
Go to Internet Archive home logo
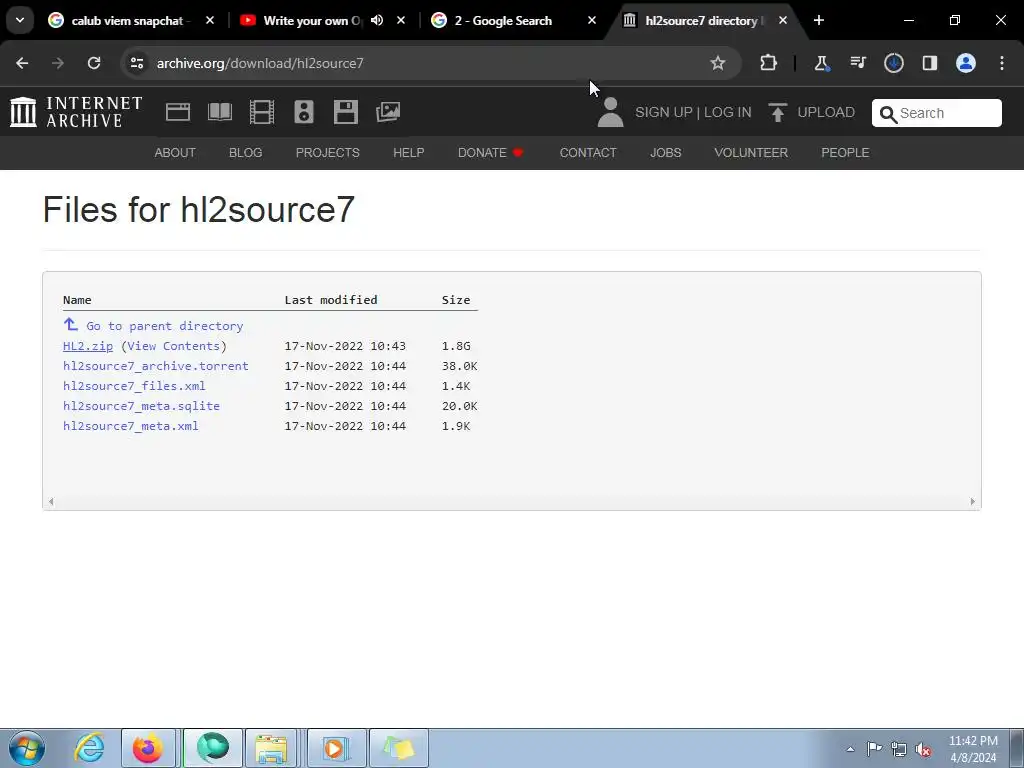[76, 112]
